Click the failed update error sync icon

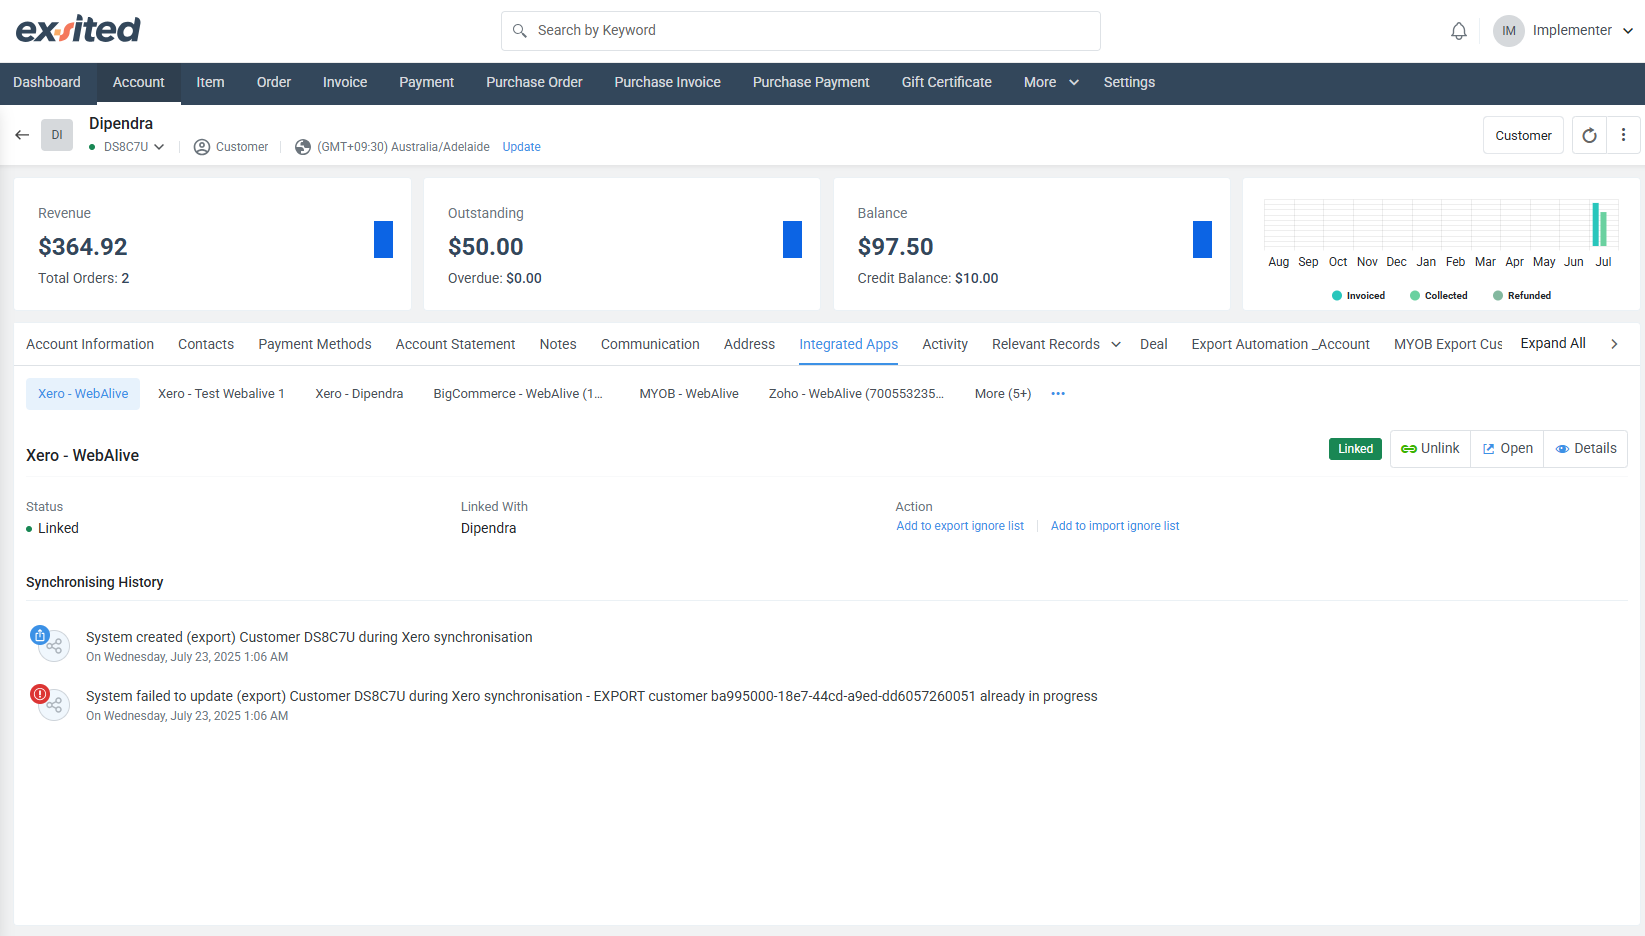click(50, 701)
